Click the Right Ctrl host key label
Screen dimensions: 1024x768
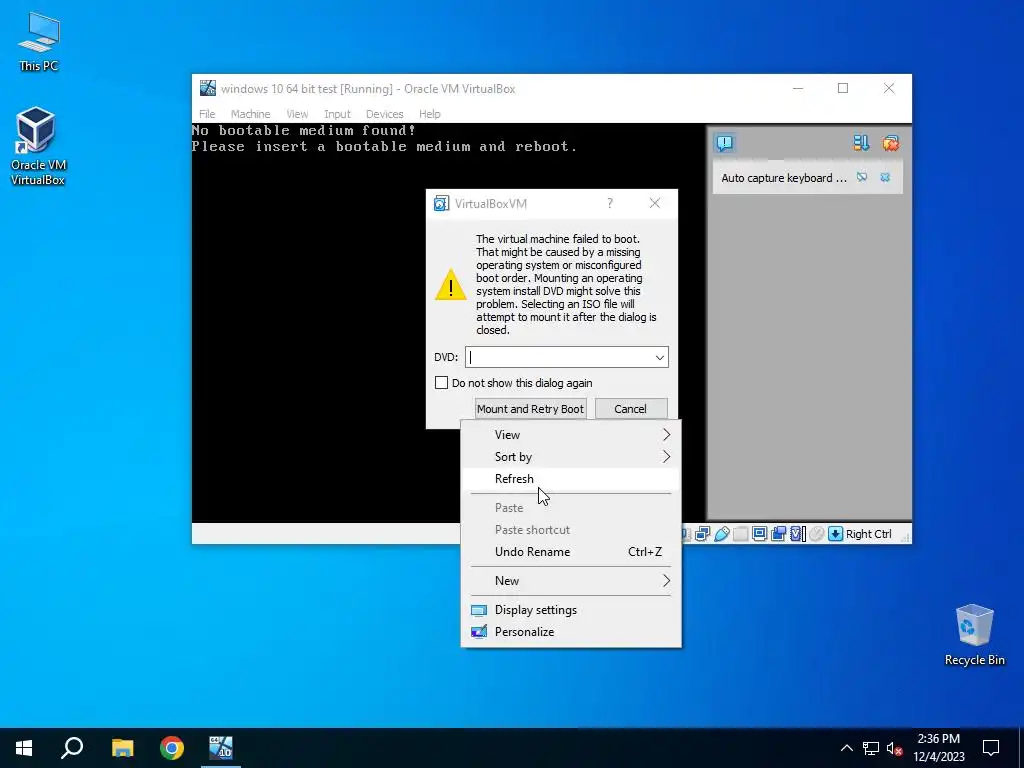pyautogui.click(x=869, y=534)
